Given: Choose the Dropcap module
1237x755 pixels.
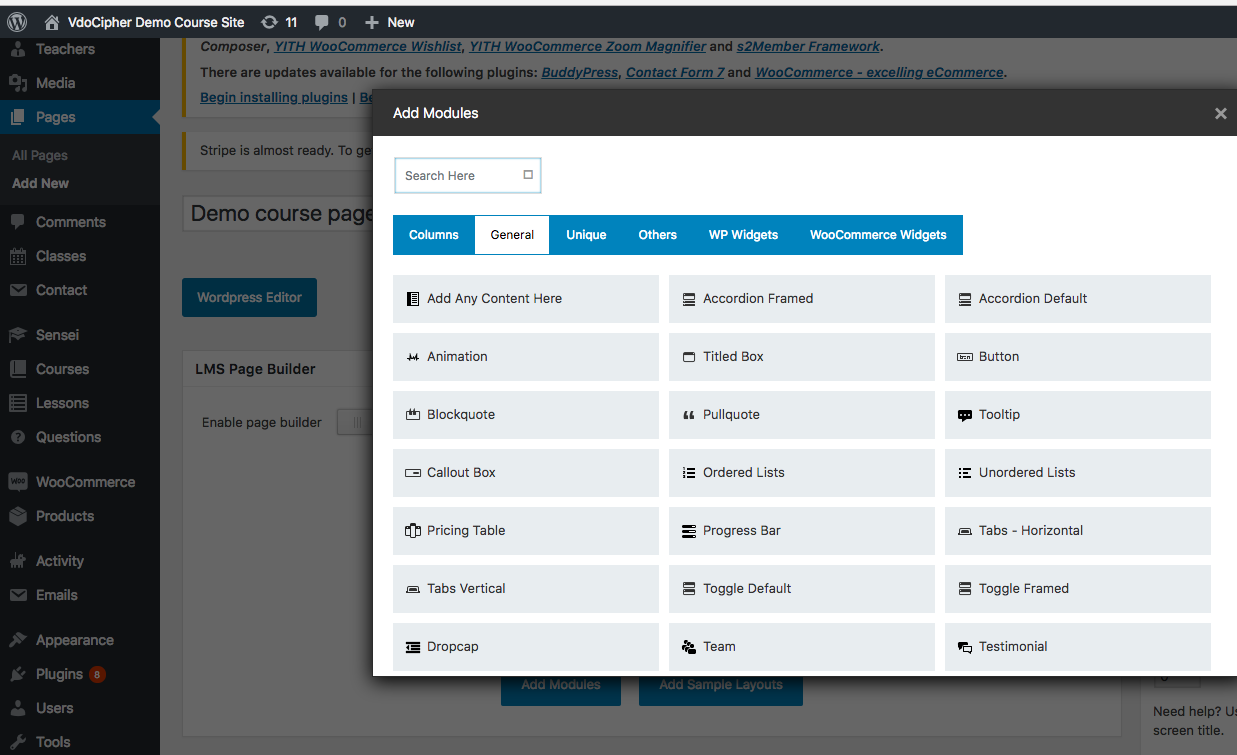Looking at the screenshot, I should [x=526, y=647].
